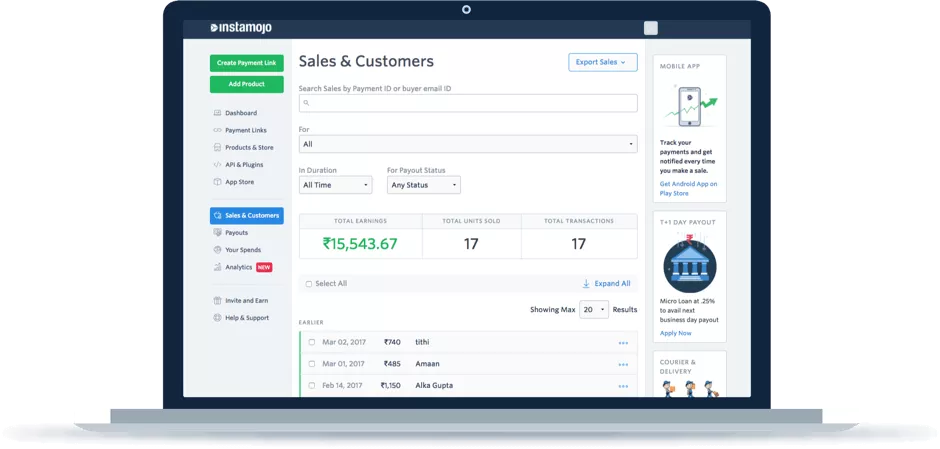Click the Sales & Customers page heading
Image resolution: width=940 pixels, height=449 pixels.
(366, 61)
